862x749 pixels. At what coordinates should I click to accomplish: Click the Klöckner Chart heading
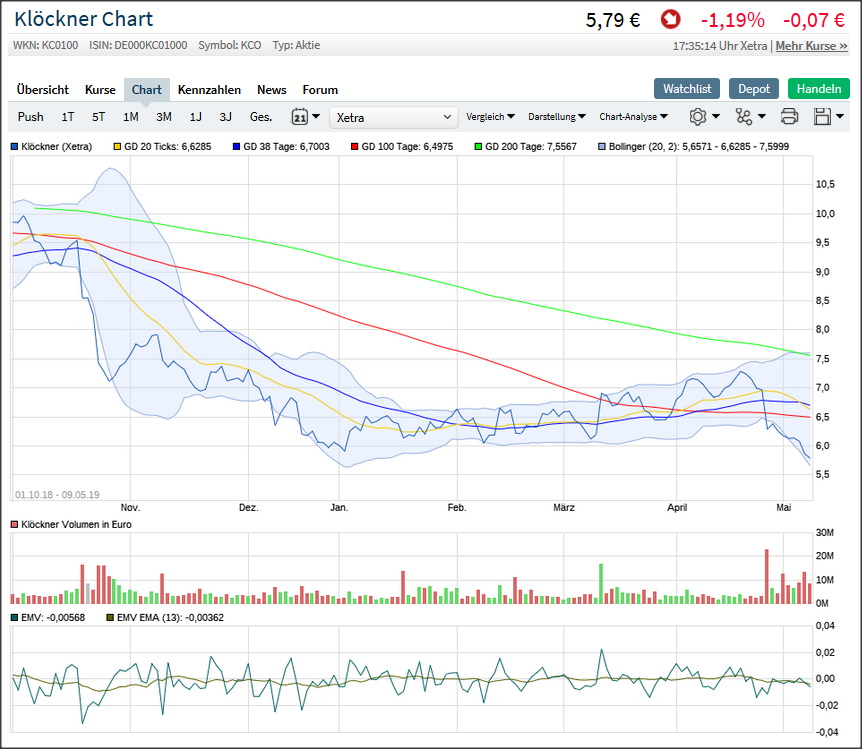tap(84, 19)
